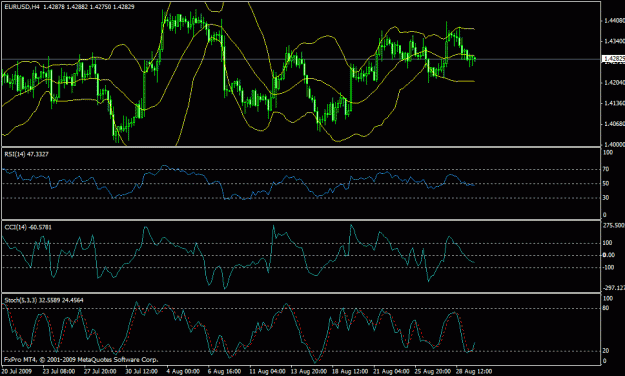
Task: Click the 20 Jul 2009 date label
Action: pyautogui.click(x=18, y=371)
